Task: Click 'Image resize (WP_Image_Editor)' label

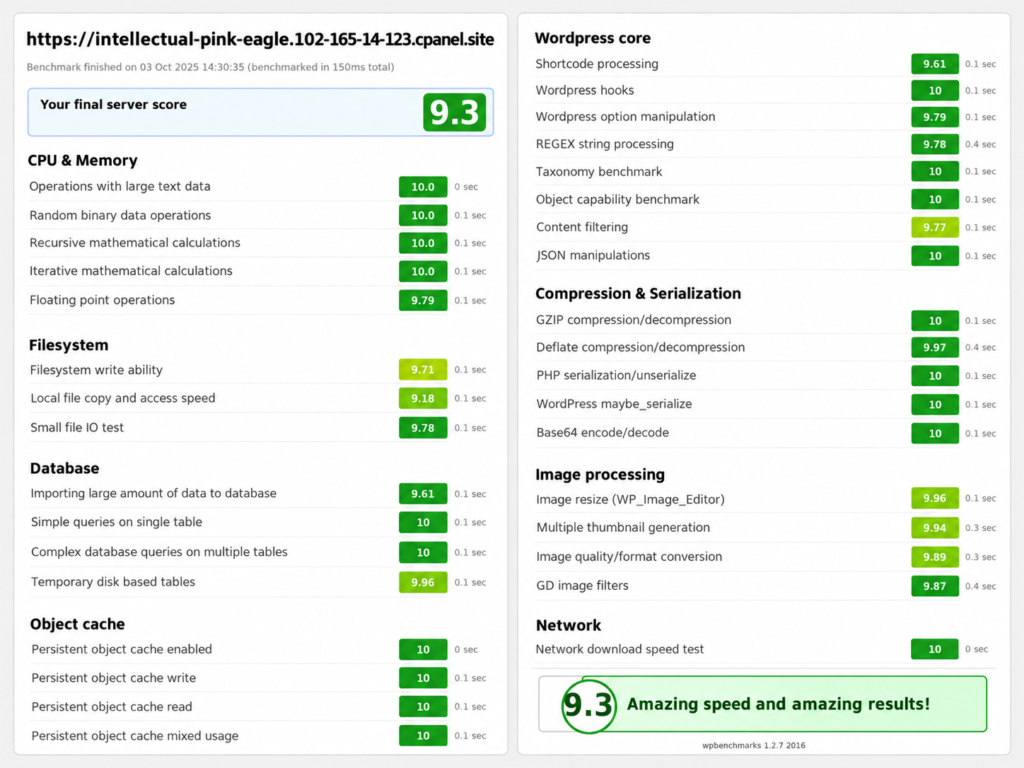Action: pos(630,500)
